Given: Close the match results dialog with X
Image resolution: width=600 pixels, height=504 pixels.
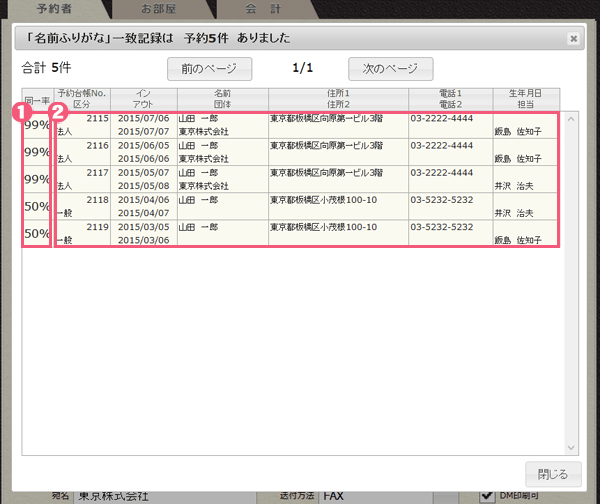Looking at the screenshot, I should point(573,38).
